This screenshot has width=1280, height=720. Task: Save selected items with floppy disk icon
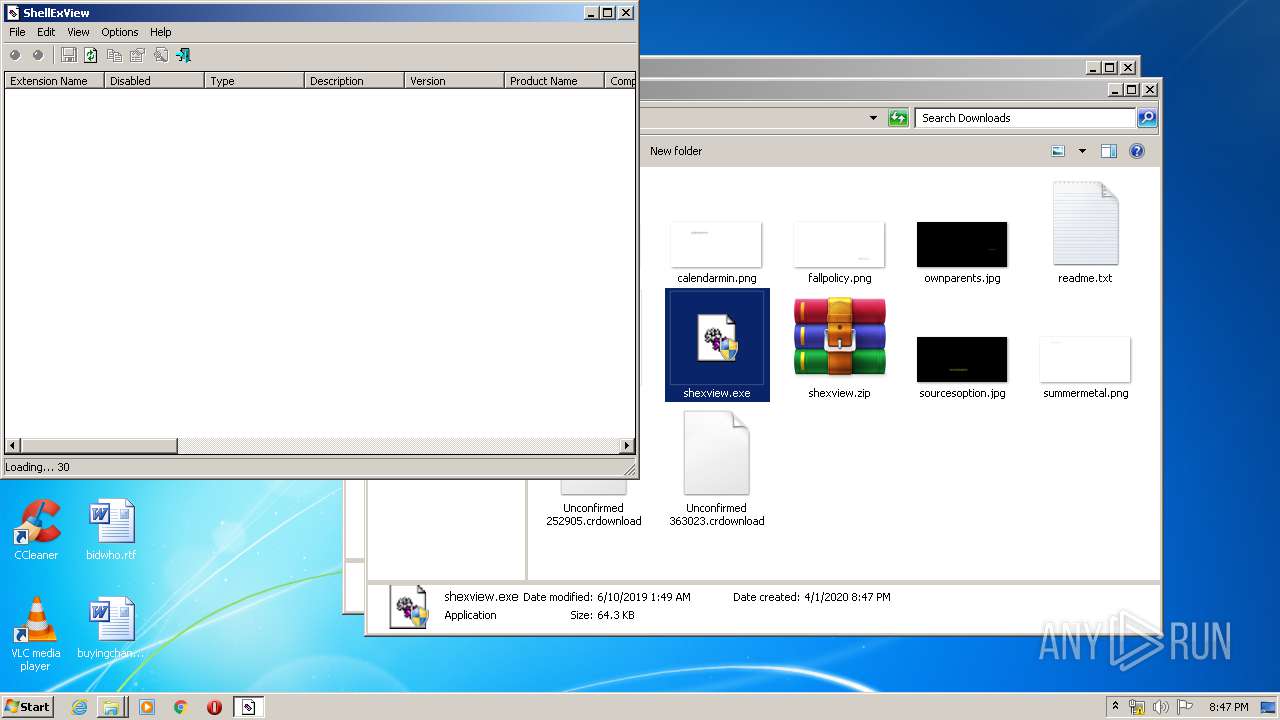click(x=68, y=55)
